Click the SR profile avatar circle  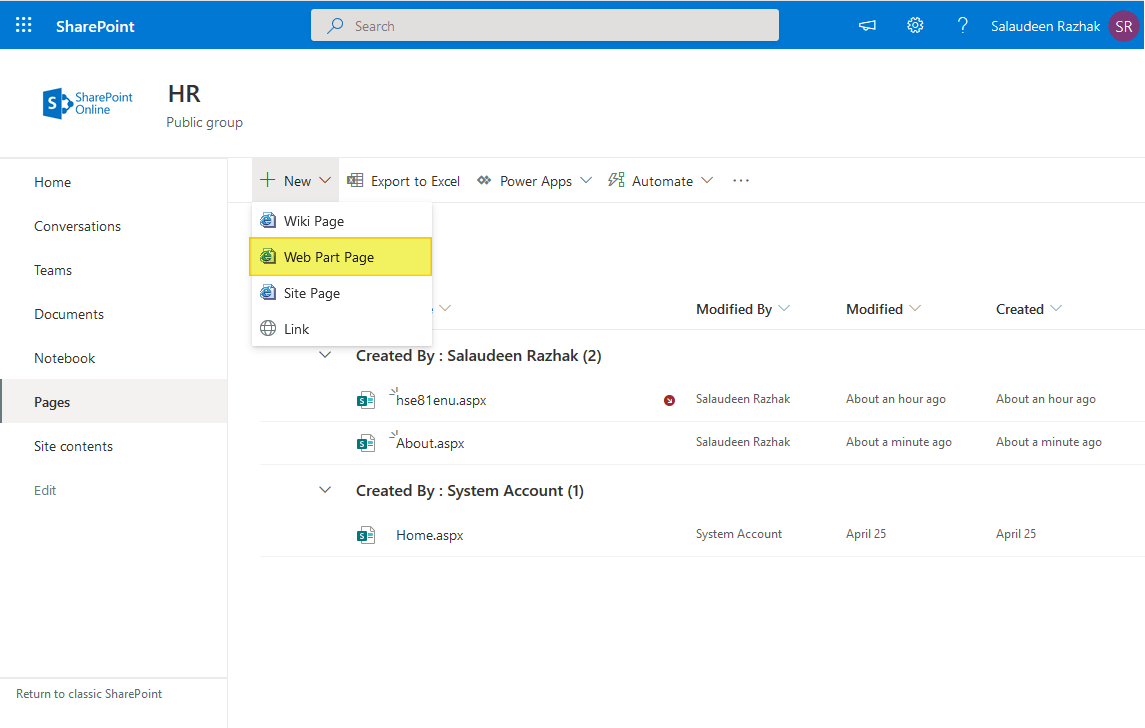pyautogui.click(x=1123, y=25)
